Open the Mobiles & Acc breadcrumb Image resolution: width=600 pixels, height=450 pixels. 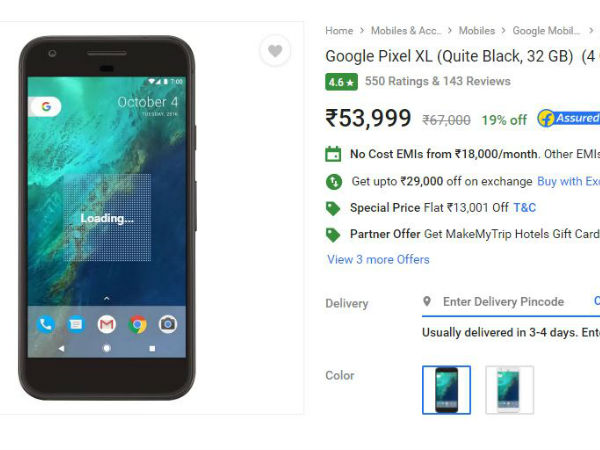pyautogui.click(x=406, y=31)
